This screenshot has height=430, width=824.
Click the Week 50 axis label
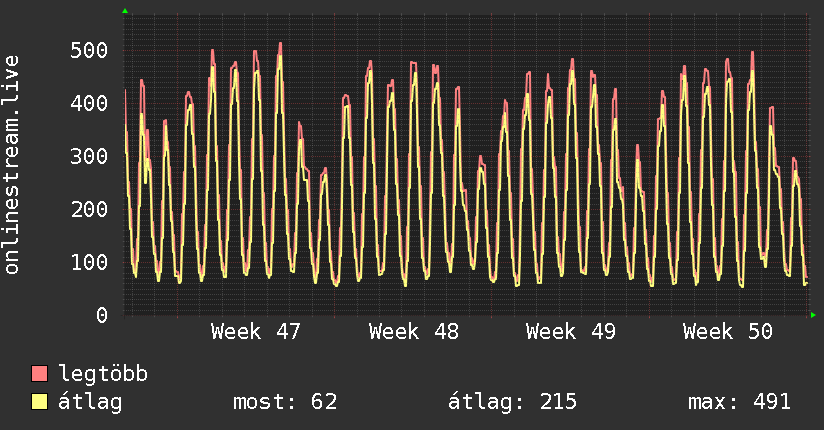pyautogui.click(x=728, y=332)
